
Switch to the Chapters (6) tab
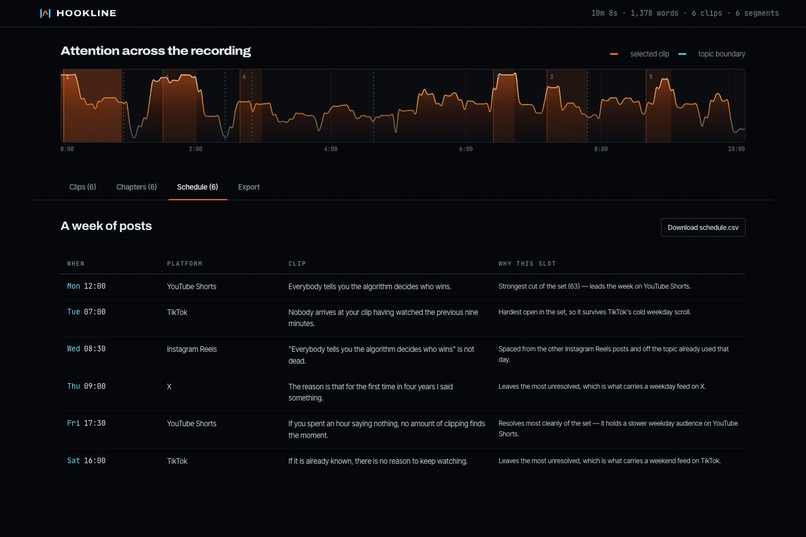(136, 187)
